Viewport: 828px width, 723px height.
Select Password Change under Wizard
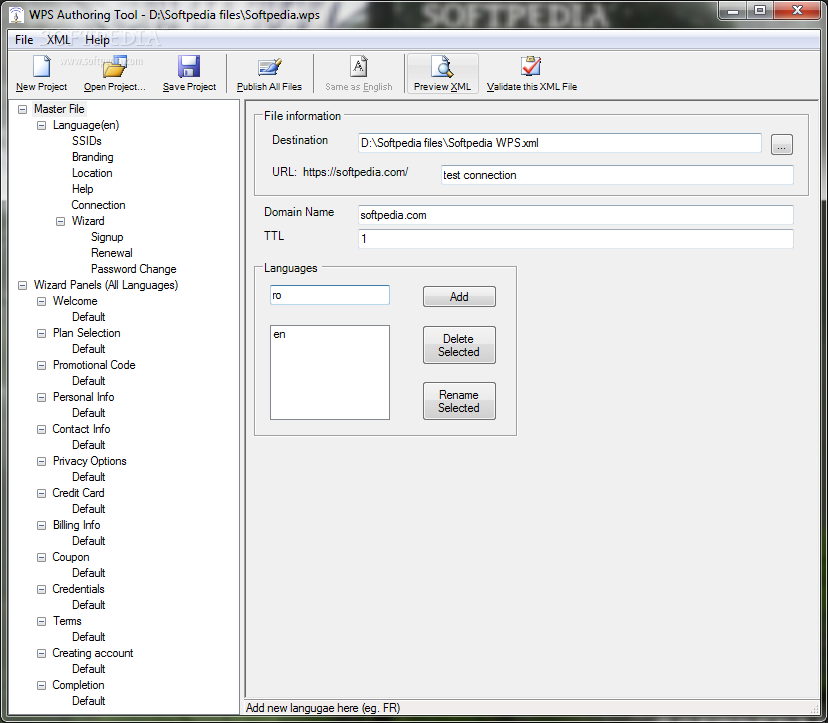(134, 269)
